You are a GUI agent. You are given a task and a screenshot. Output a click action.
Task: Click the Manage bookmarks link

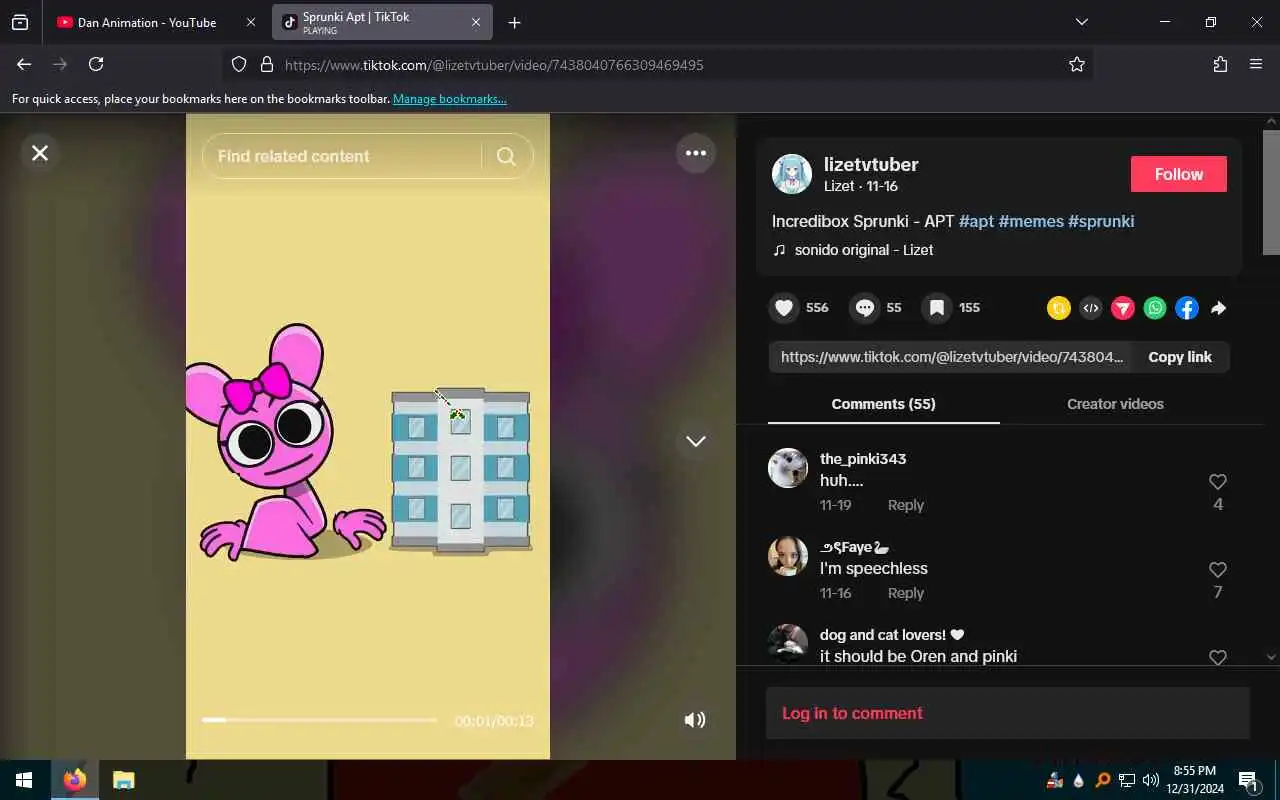(x=450, y=99)
